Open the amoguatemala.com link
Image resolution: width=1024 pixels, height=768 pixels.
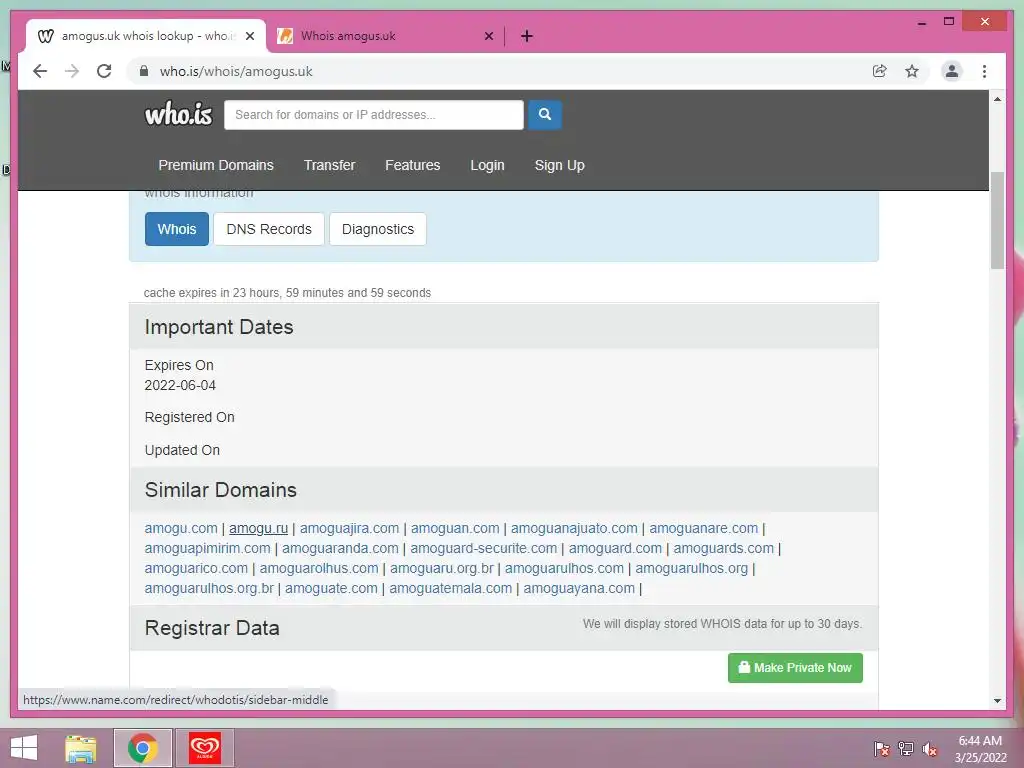451,588
